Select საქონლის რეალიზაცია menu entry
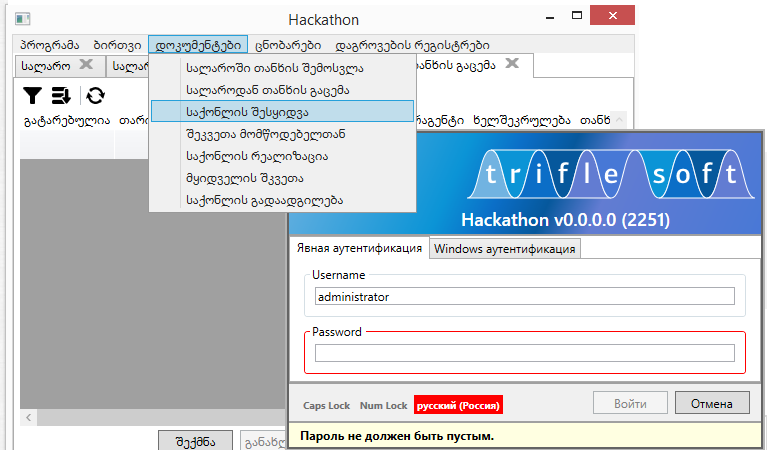This screenshot has width=779, height=451. pyautogui.click(x=282, y=156)
